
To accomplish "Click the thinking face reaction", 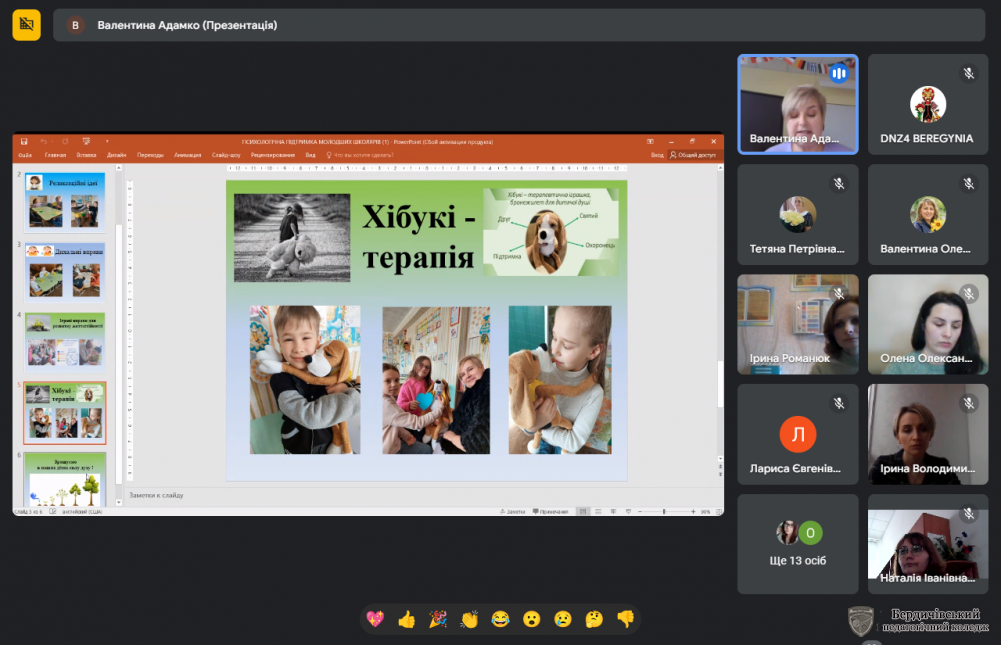I will (594, 619).
